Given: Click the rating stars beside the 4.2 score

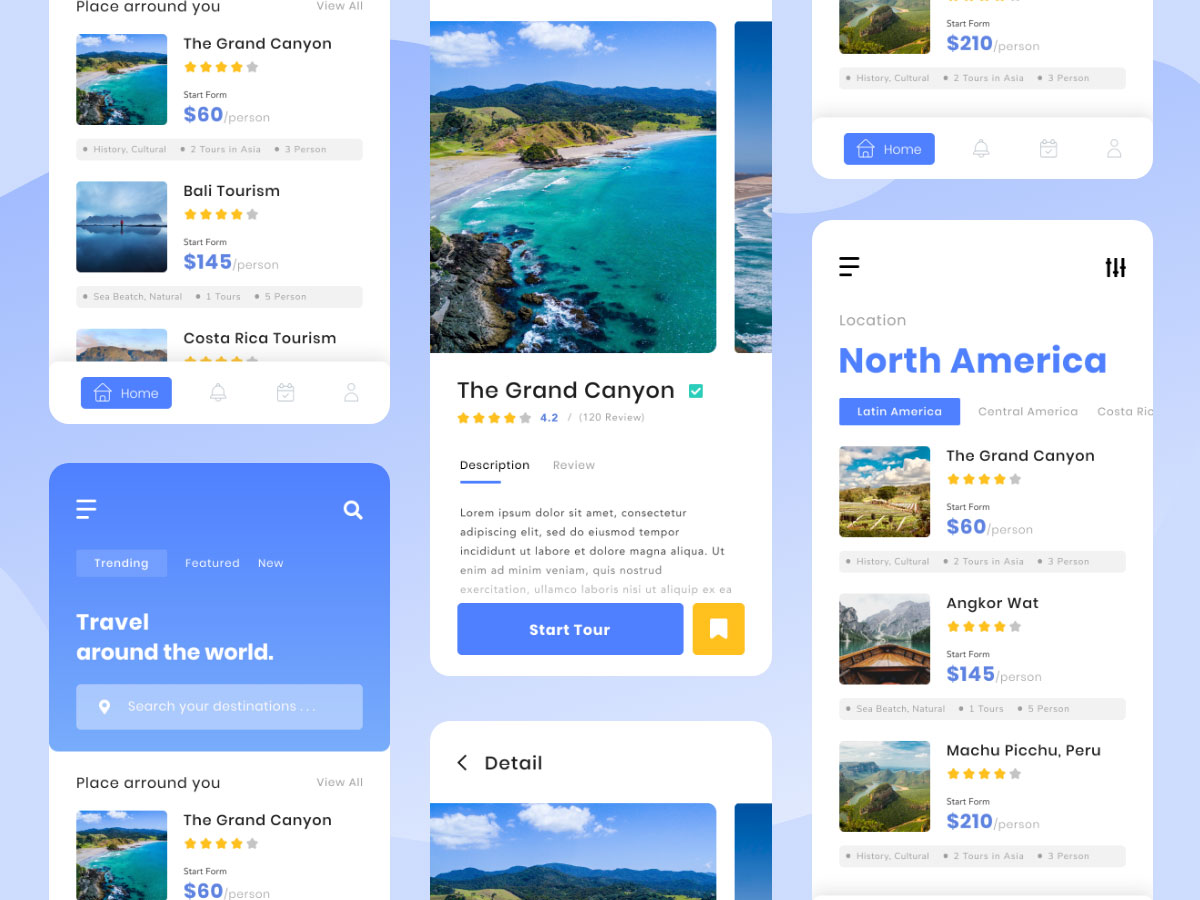Looking at the screenshot, I should (494, 418).
